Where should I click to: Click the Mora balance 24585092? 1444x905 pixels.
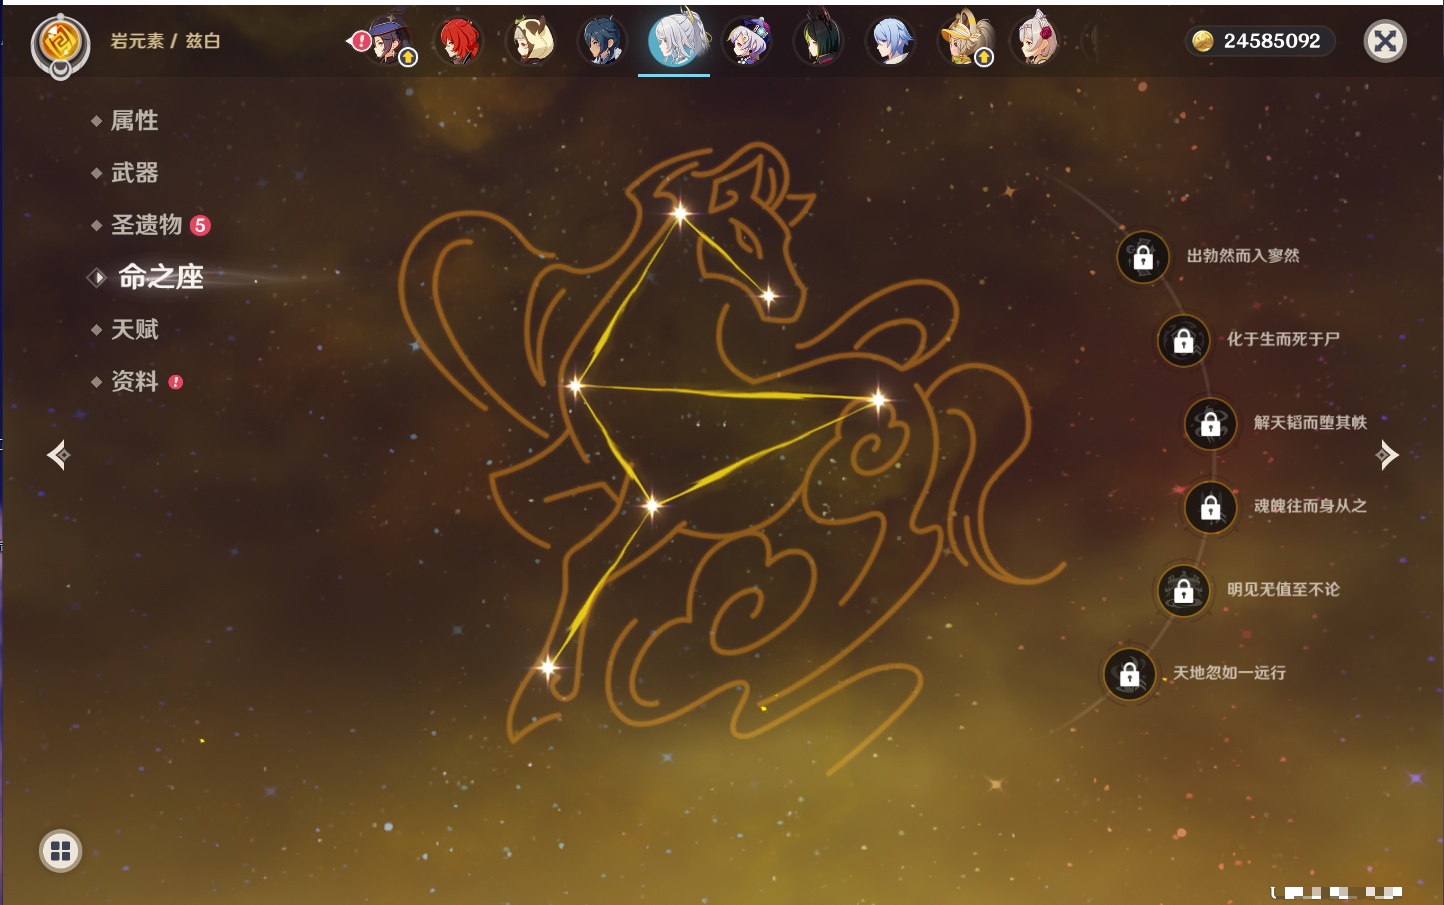1259,41
